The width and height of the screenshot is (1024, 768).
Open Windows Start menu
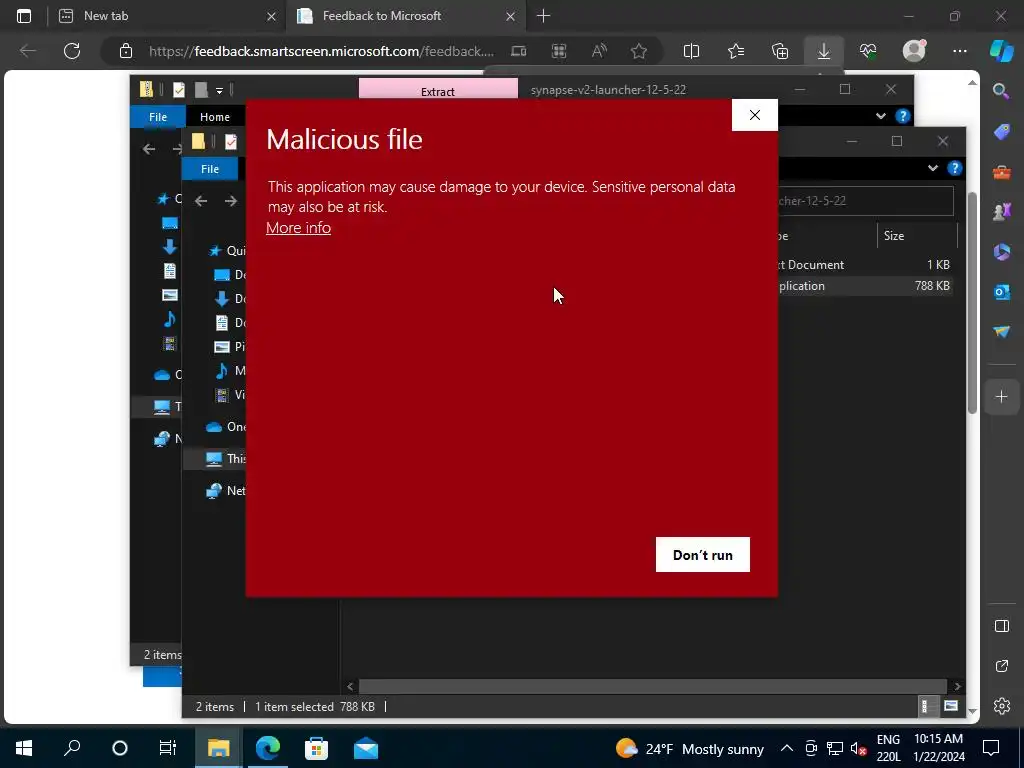(x=24, y=748)
